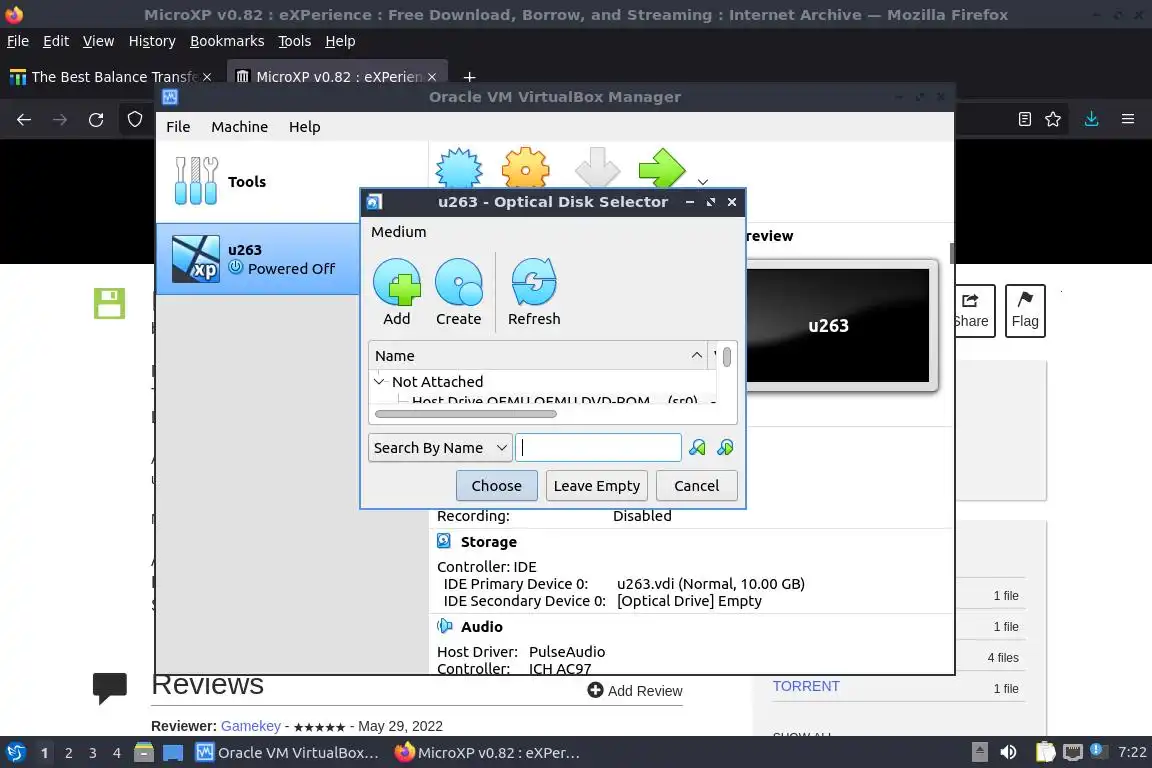The width and height of the screenshot is (1152, 768).
Task: Open the file manager taskbar icon
Action: [144, 753]
